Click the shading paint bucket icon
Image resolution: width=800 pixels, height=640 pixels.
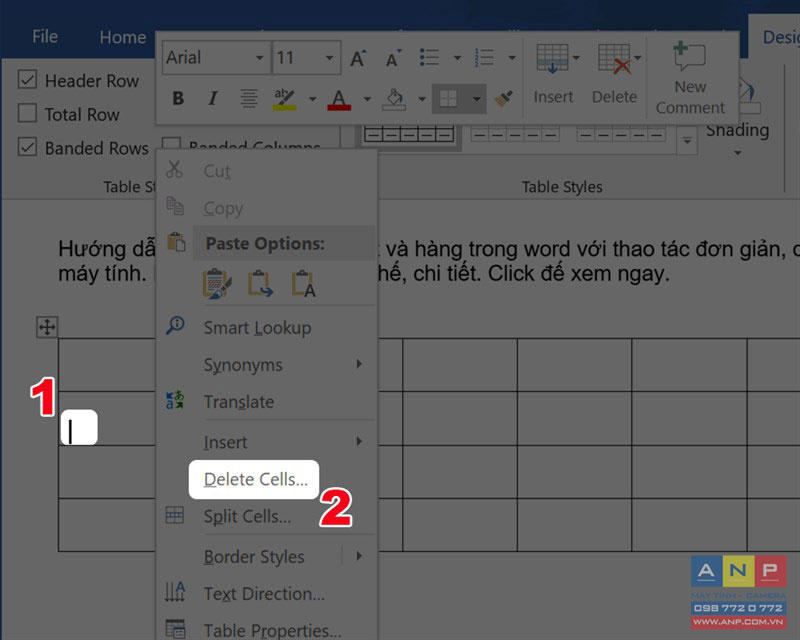(394, 99)
